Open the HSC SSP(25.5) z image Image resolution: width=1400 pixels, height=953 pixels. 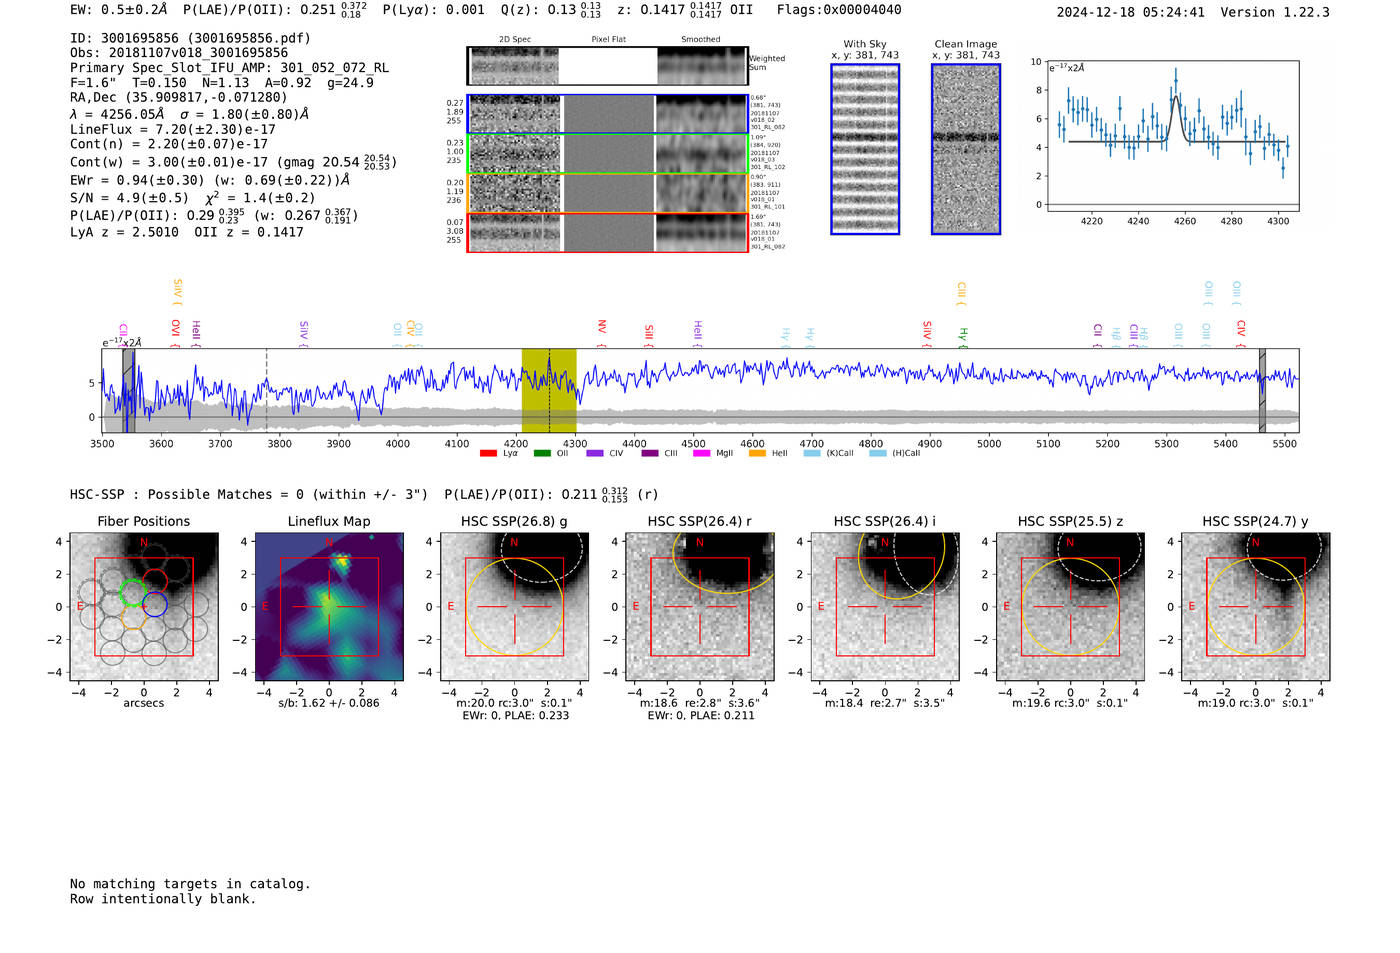click(1070, 607)
